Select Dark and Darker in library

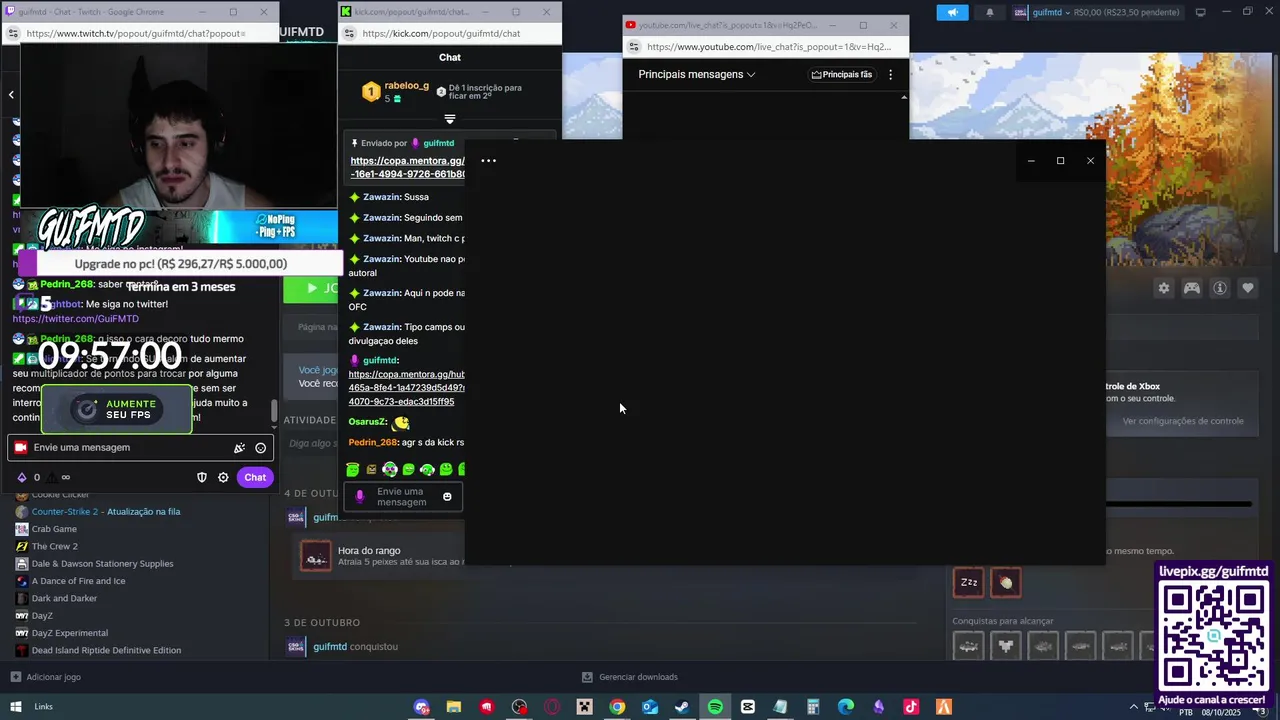click(x=64, y=598)
